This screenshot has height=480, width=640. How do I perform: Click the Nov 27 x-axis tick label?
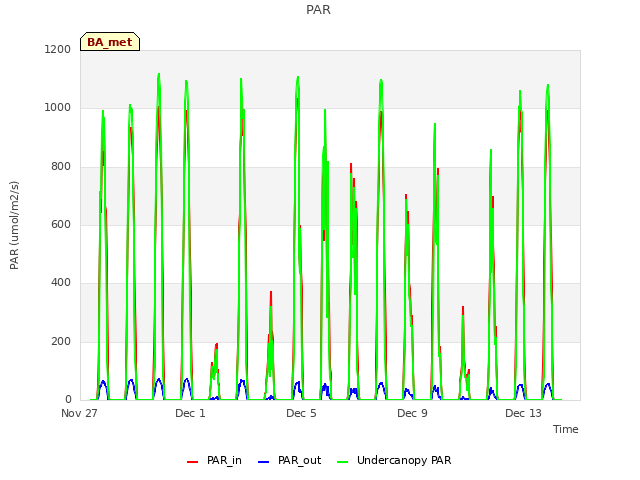pos(79,413)
